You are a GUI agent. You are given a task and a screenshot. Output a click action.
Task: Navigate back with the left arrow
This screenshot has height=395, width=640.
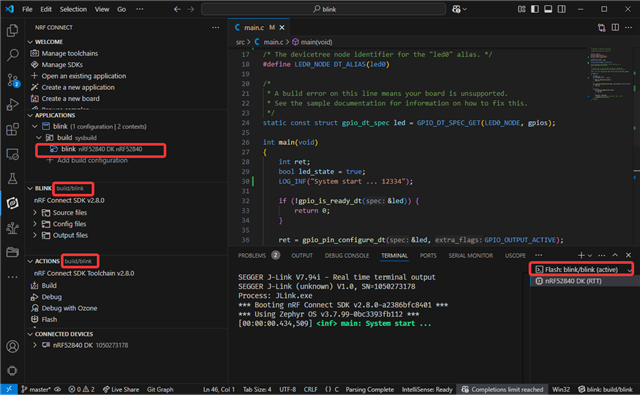177,9
